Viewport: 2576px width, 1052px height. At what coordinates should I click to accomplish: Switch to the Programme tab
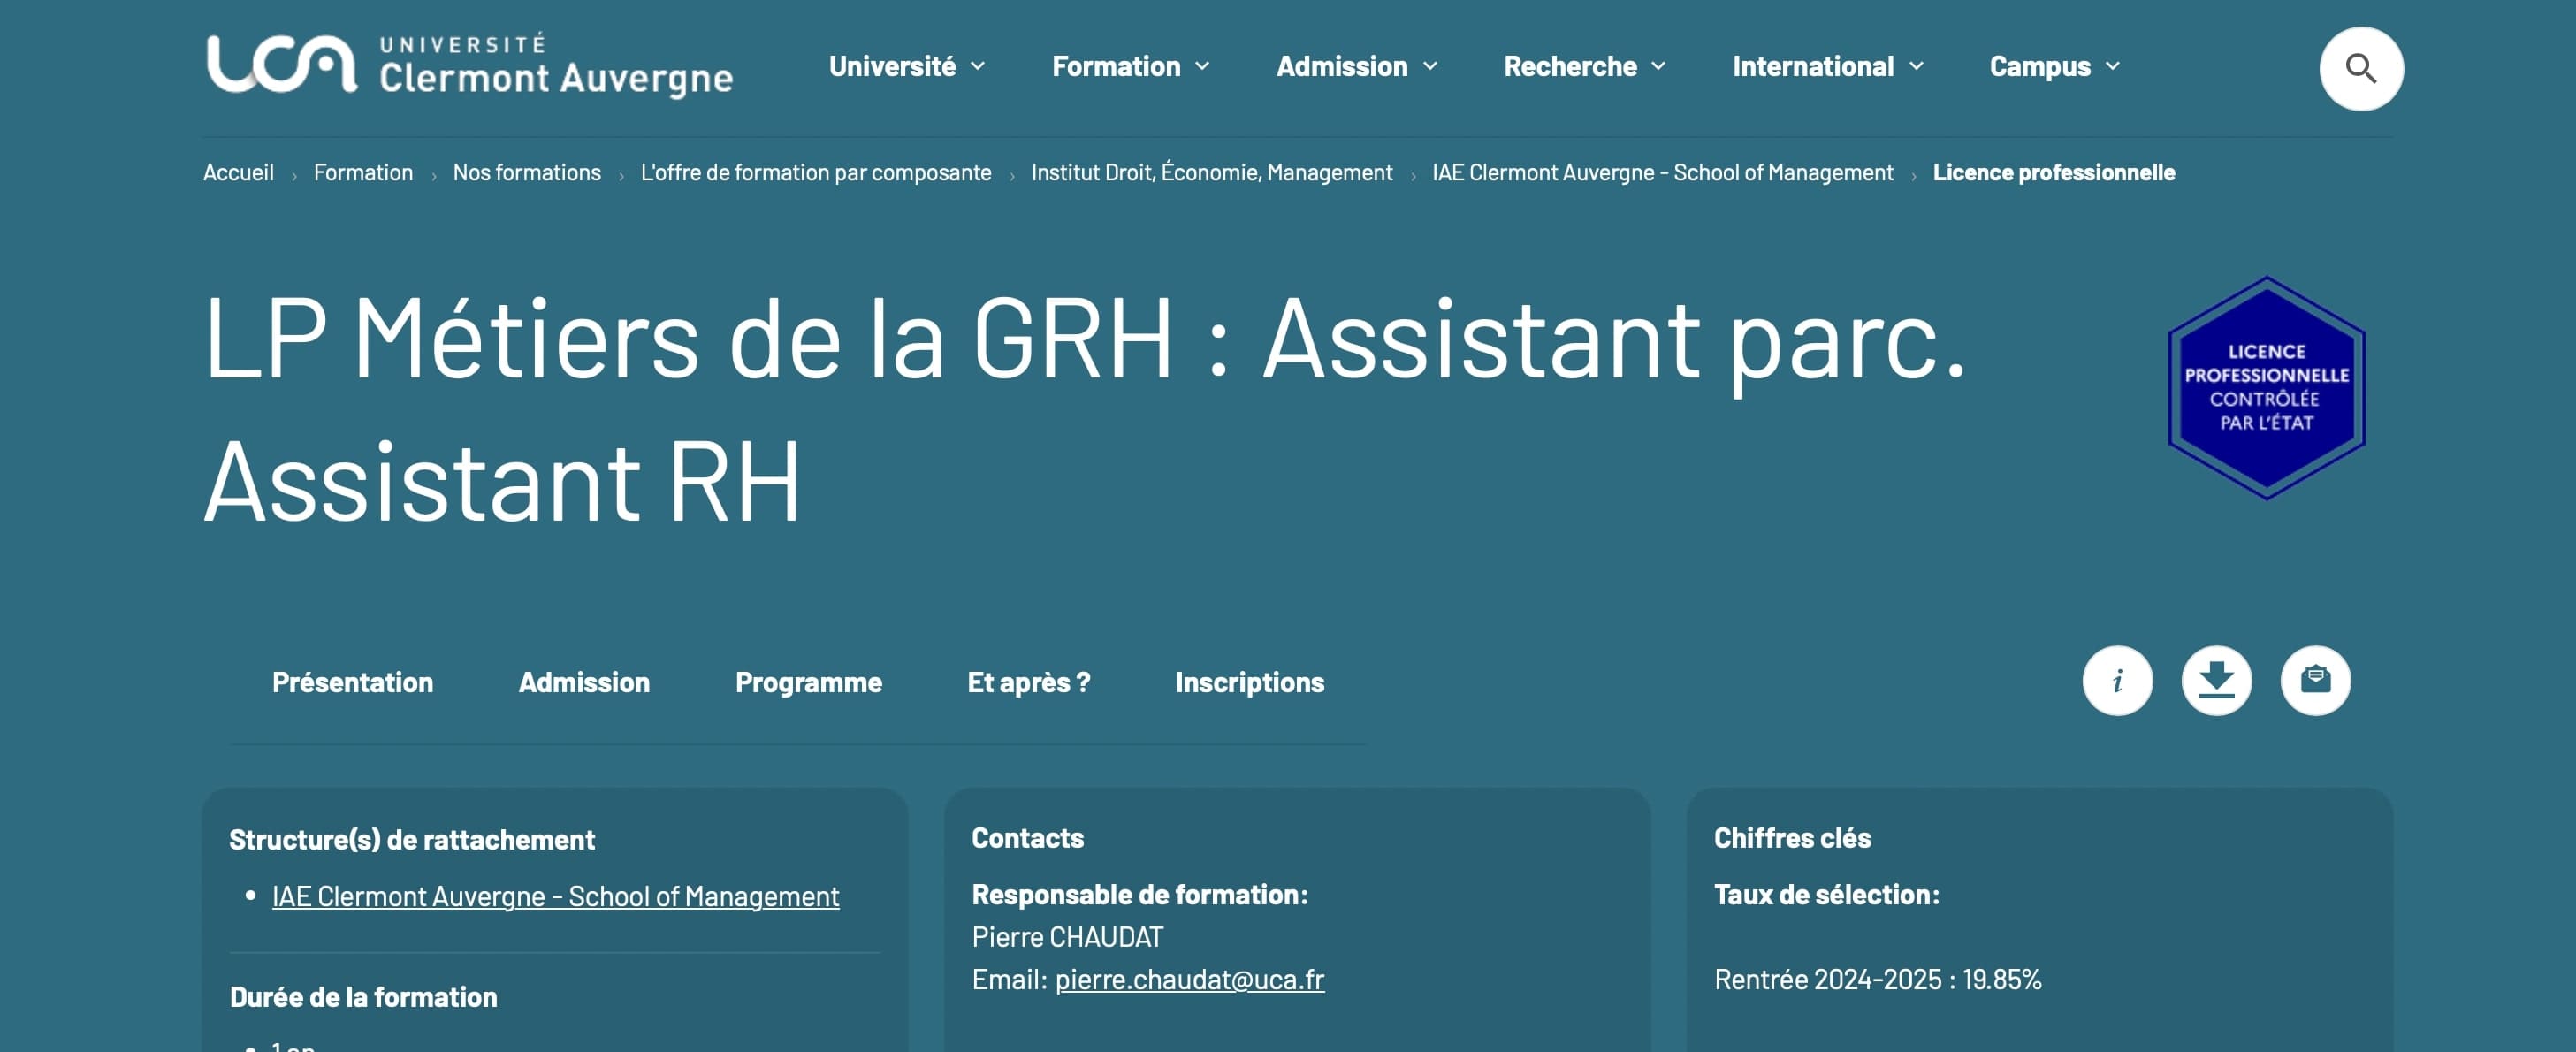pyautogui.click(x=808, y=682)
